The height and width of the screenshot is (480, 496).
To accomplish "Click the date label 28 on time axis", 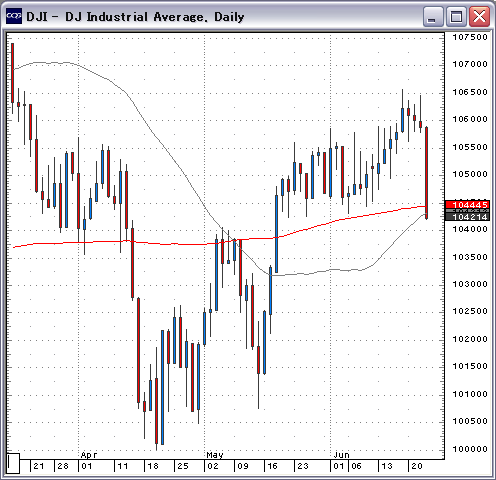I will (63, 466).
